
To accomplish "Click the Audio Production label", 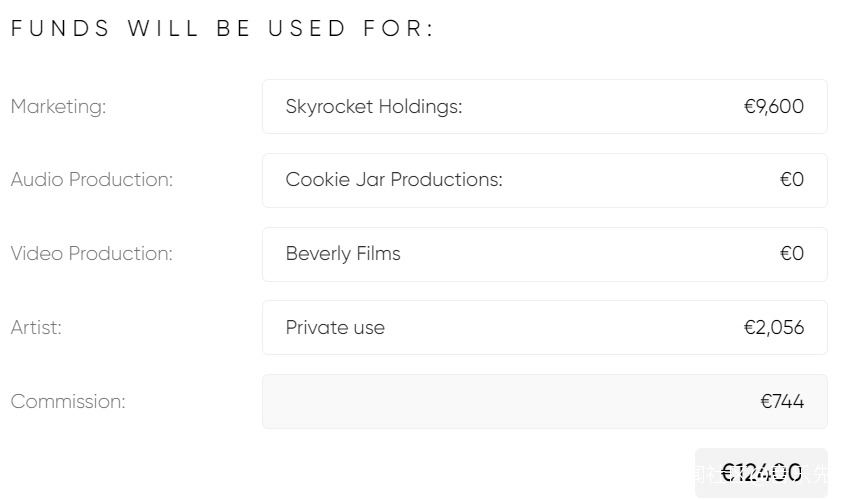I will click(x=92, y=180).
